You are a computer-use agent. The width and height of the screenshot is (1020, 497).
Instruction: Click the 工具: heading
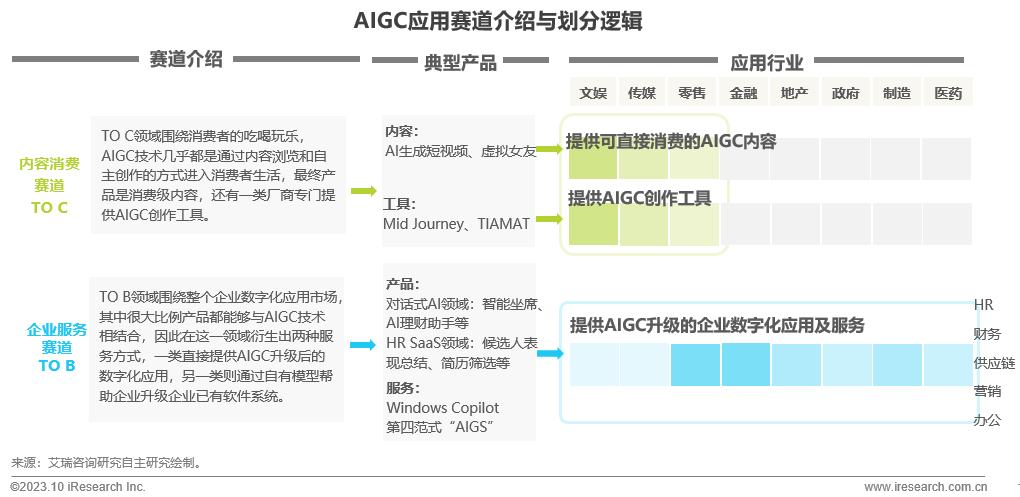399,204
